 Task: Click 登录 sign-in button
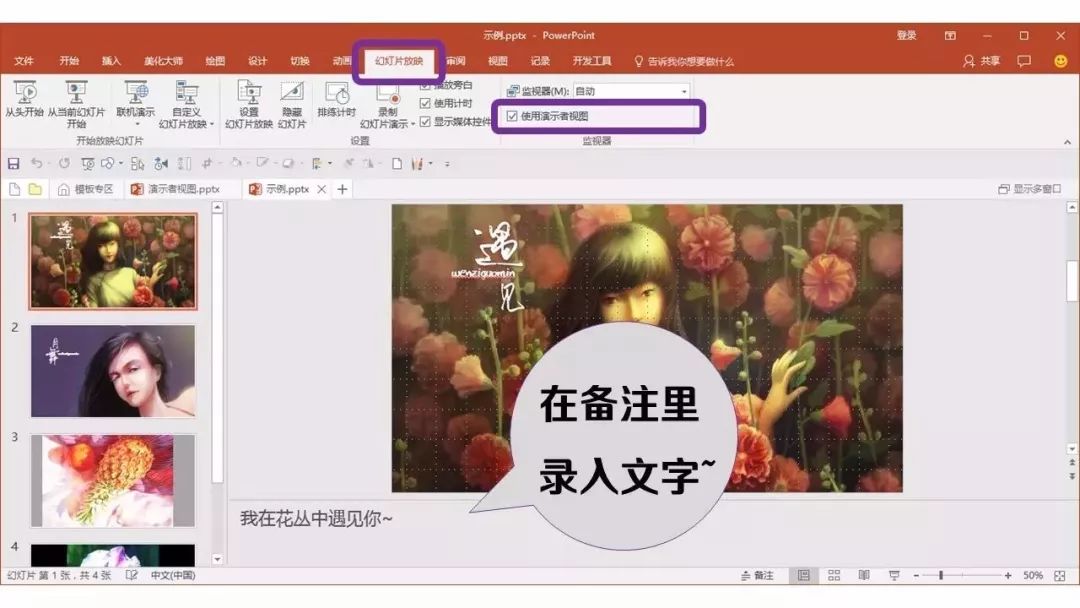906,36
